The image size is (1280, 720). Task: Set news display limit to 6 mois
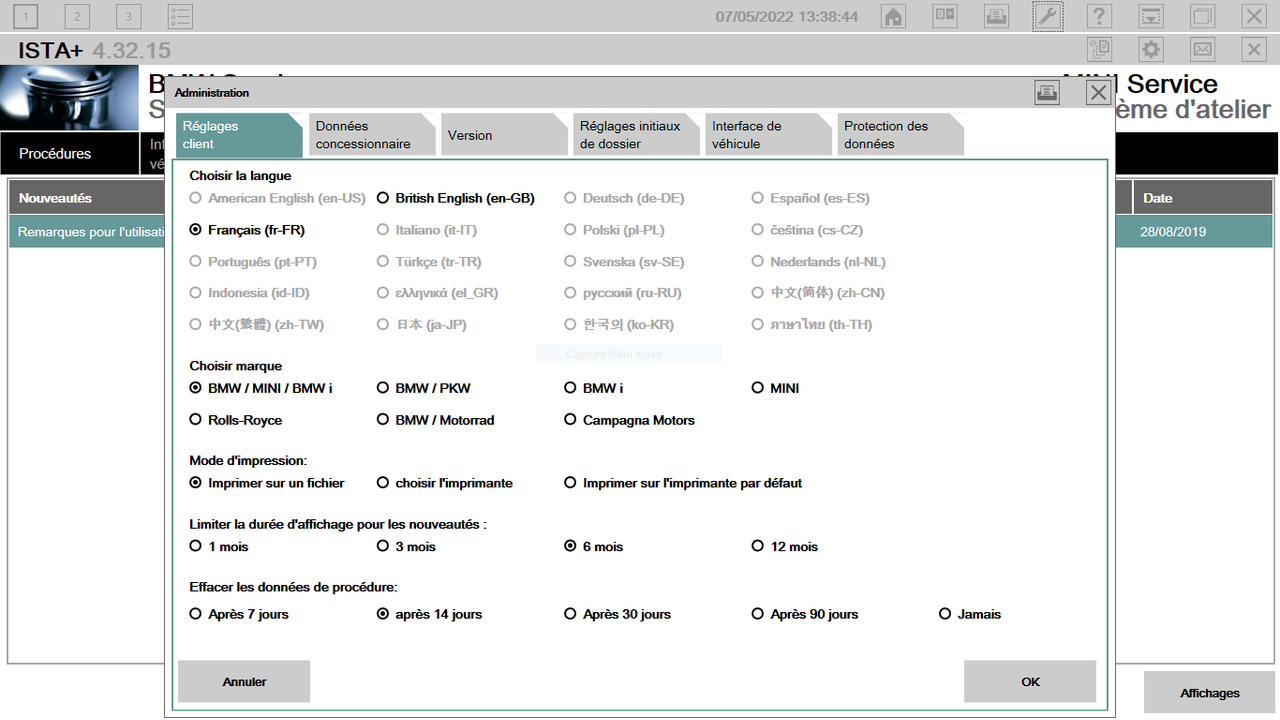(594, 546)
